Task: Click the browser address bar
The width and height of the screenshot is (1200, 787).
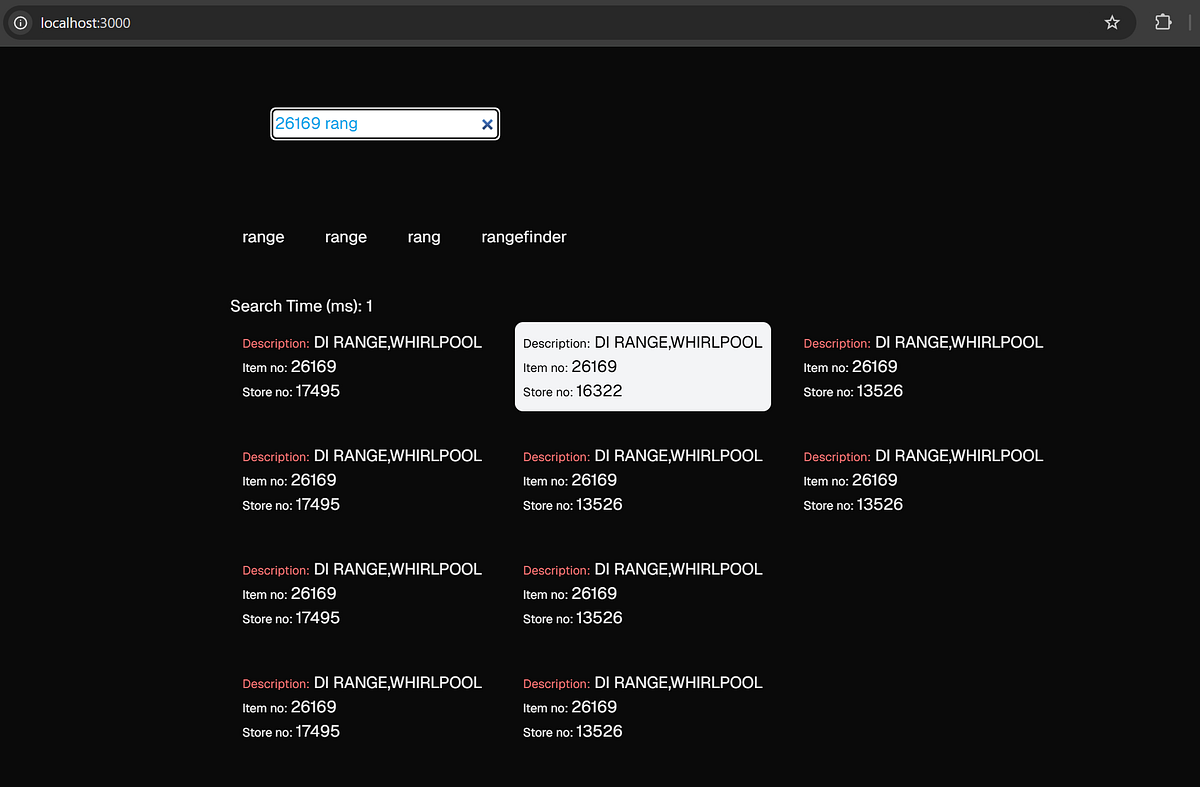Action: (400, 22)
